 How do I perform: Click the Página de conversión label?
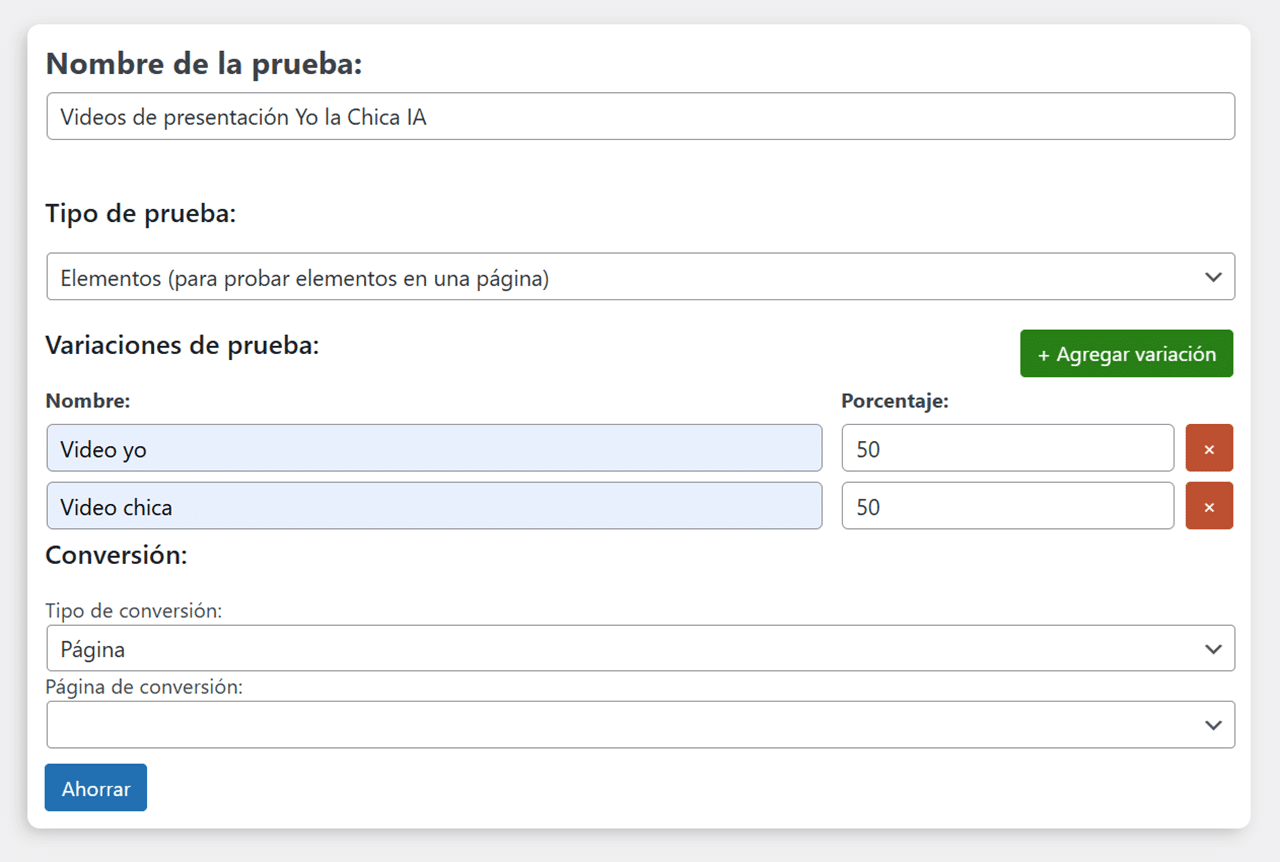[x=144, y=687]
